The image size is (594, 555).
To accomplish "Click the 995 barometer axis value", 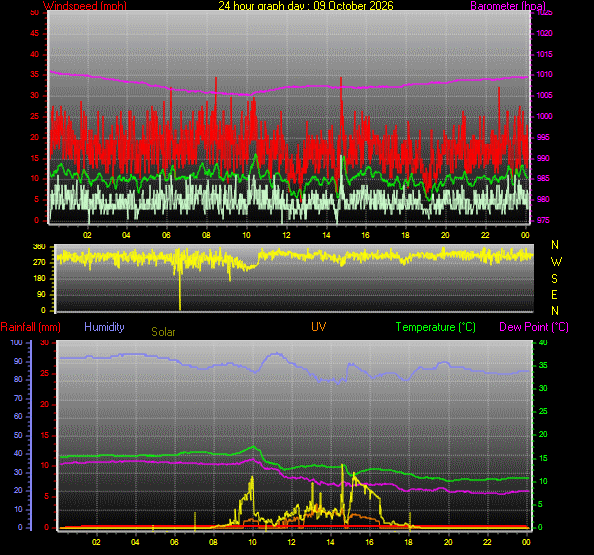I will (x=543, y=137).
